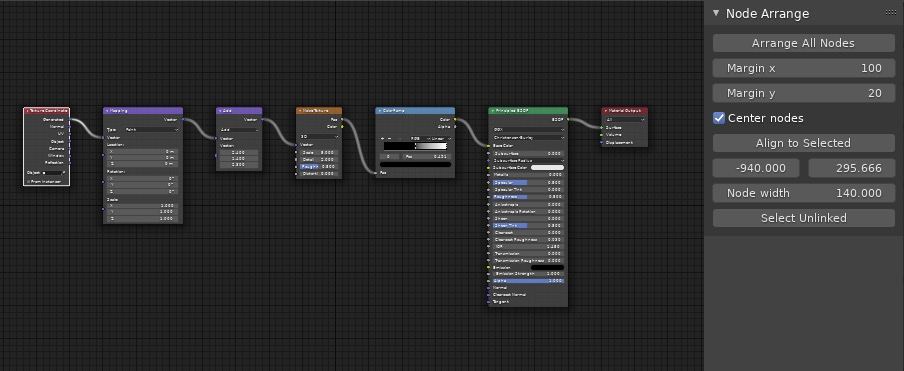Image resolution: width=904 pixels, height=371 pixels.
Task: Click the ColorRamp black stop color swatch
Action: [415, 164]
